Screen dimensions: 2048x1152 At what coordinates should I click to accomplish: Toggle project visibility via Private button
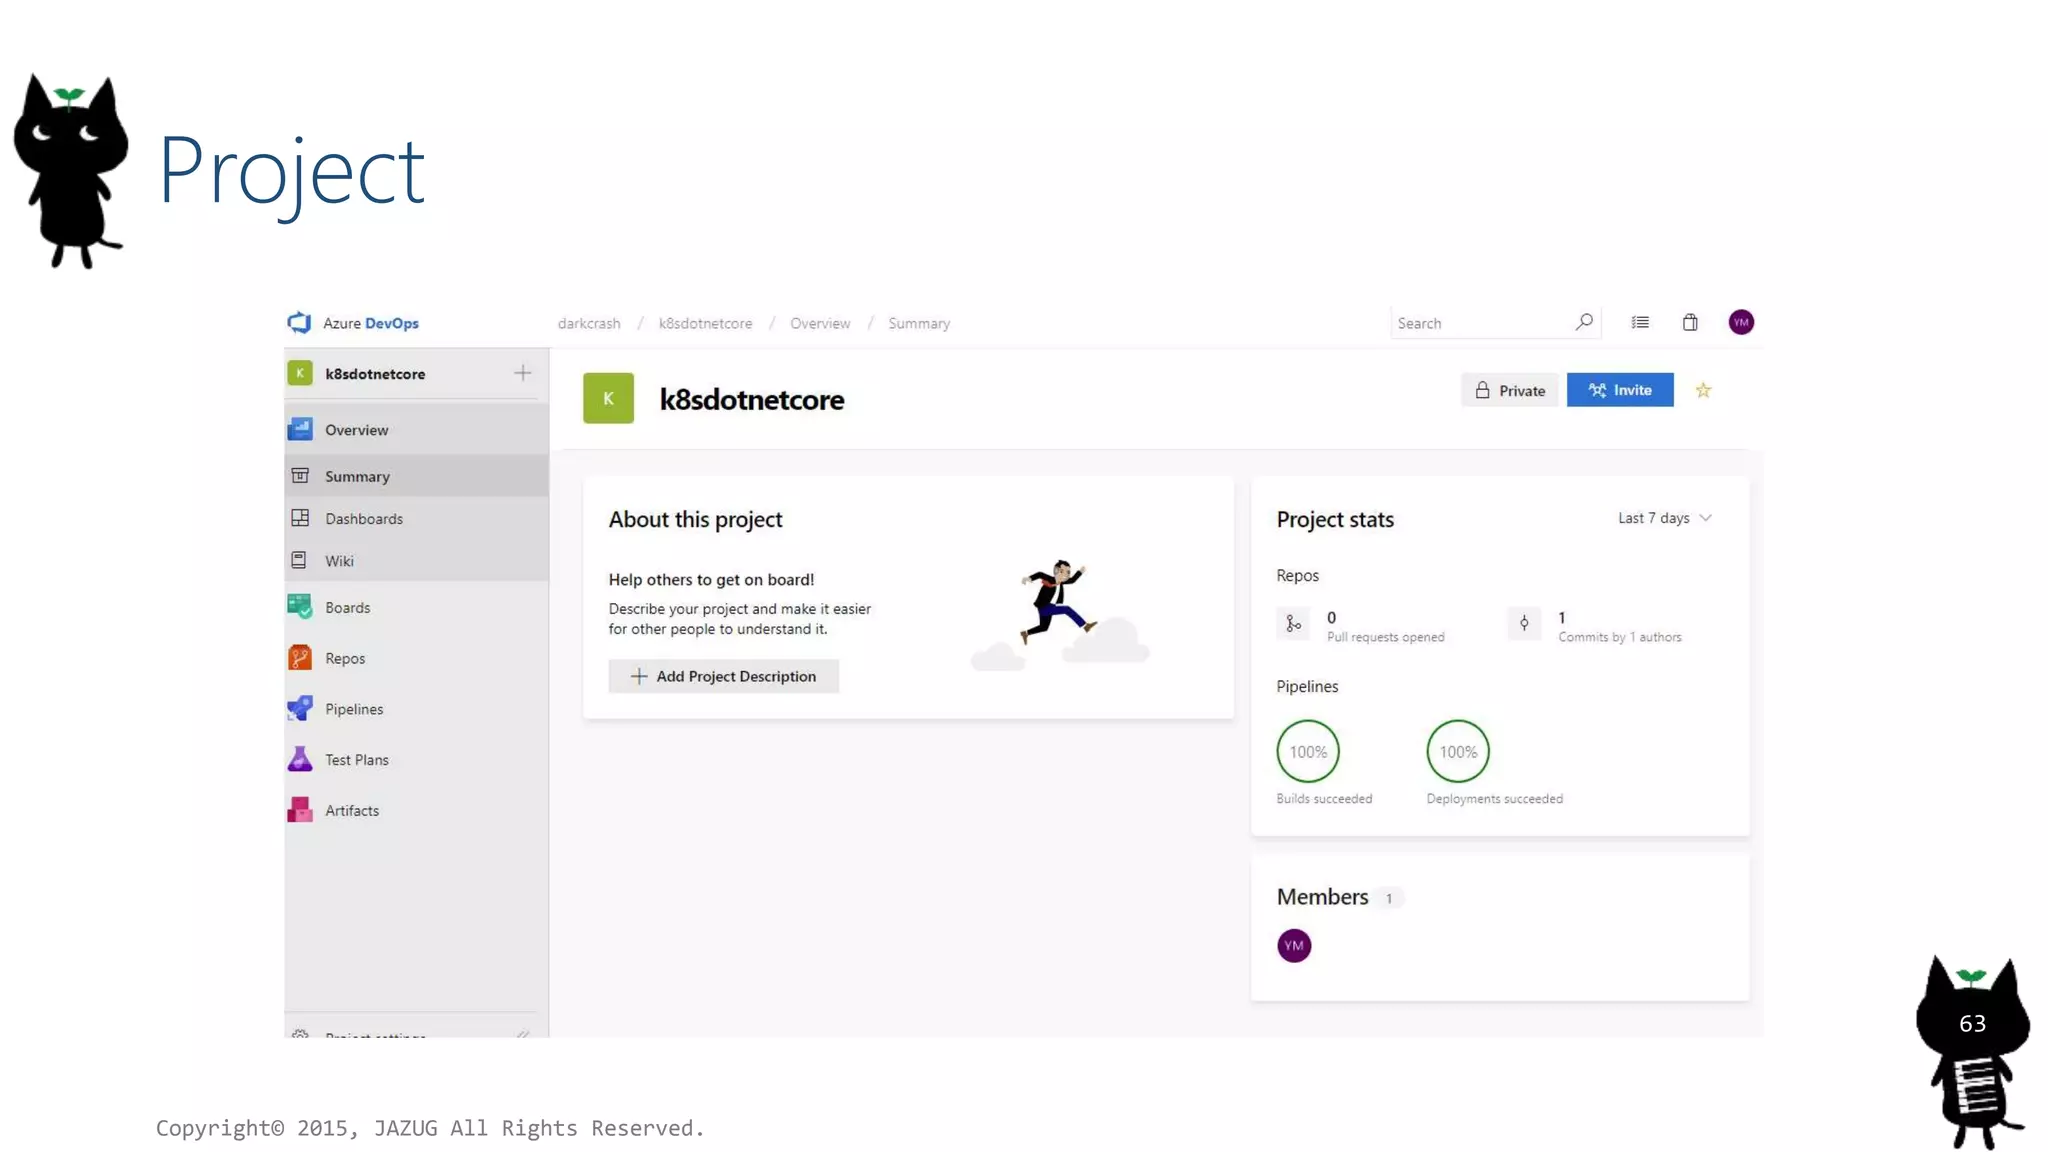click(x=1509, y=390)
